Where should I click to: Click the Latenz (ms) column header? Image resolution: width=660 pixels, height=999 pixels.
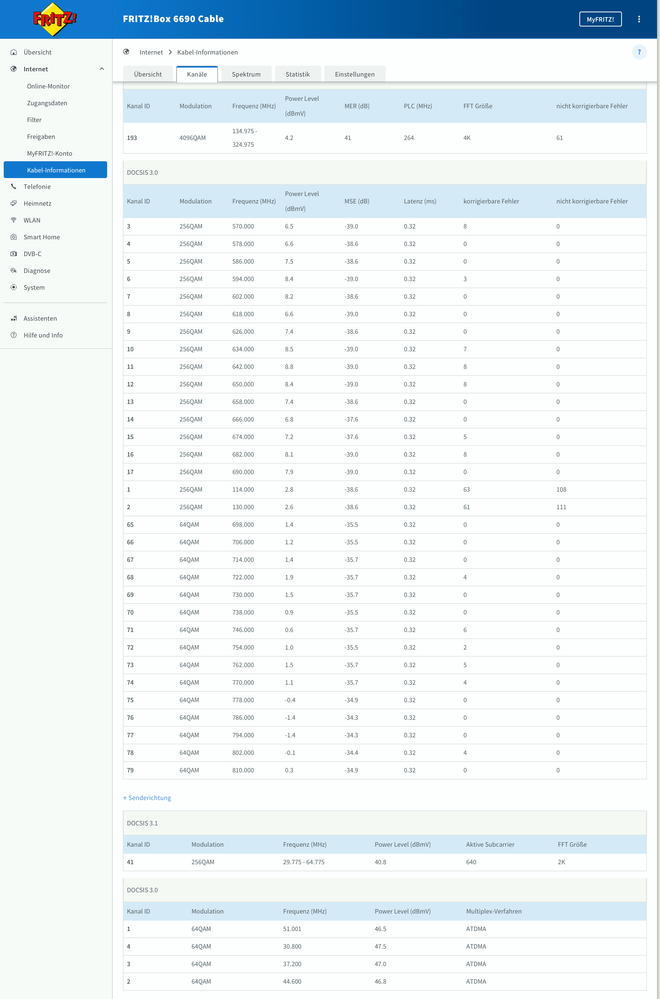point(420,201)
